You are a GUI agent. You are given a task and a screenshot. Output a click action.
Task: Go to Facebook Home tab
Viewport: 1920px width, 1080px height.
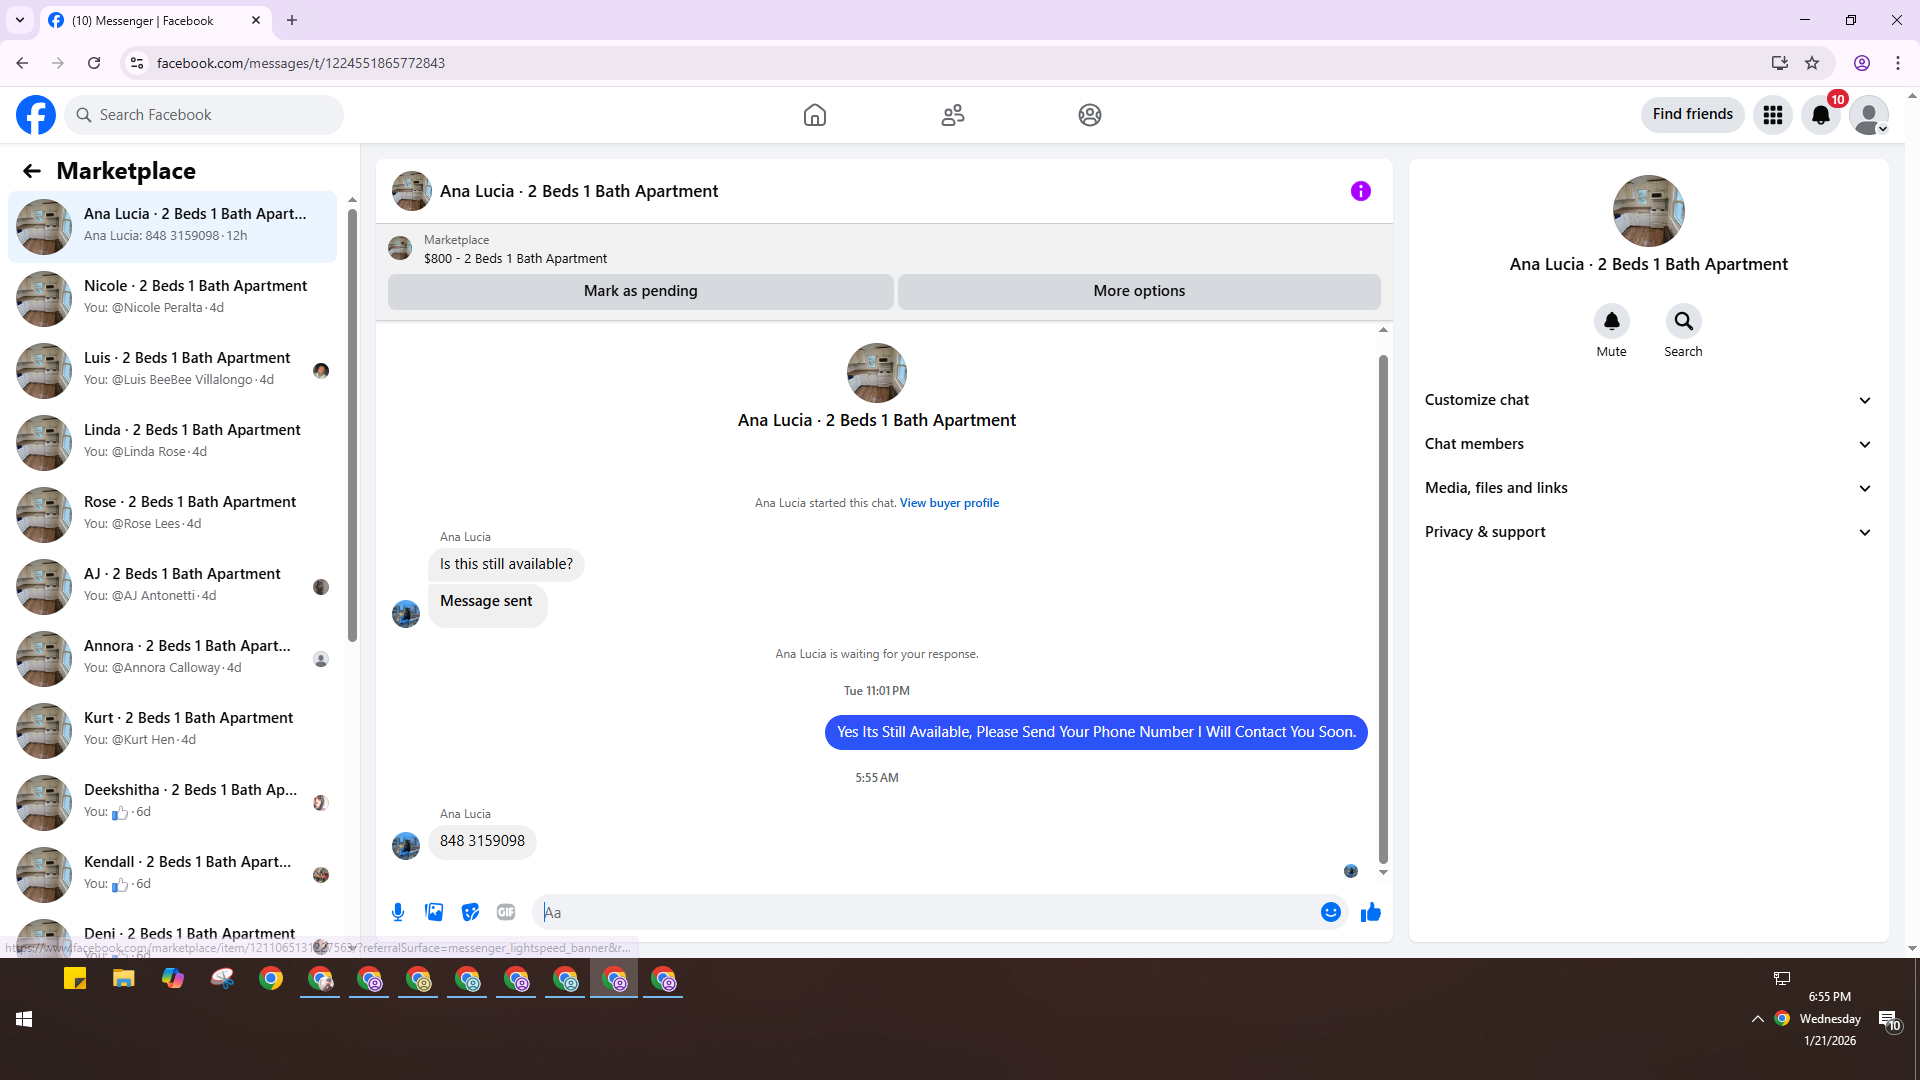(815, 115)
